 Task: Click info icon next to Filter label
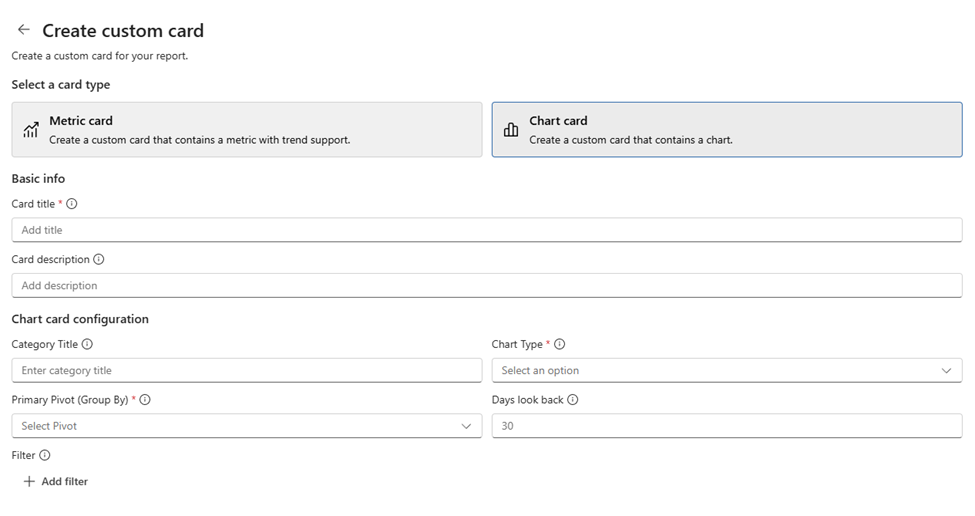(x=45, y=455)
